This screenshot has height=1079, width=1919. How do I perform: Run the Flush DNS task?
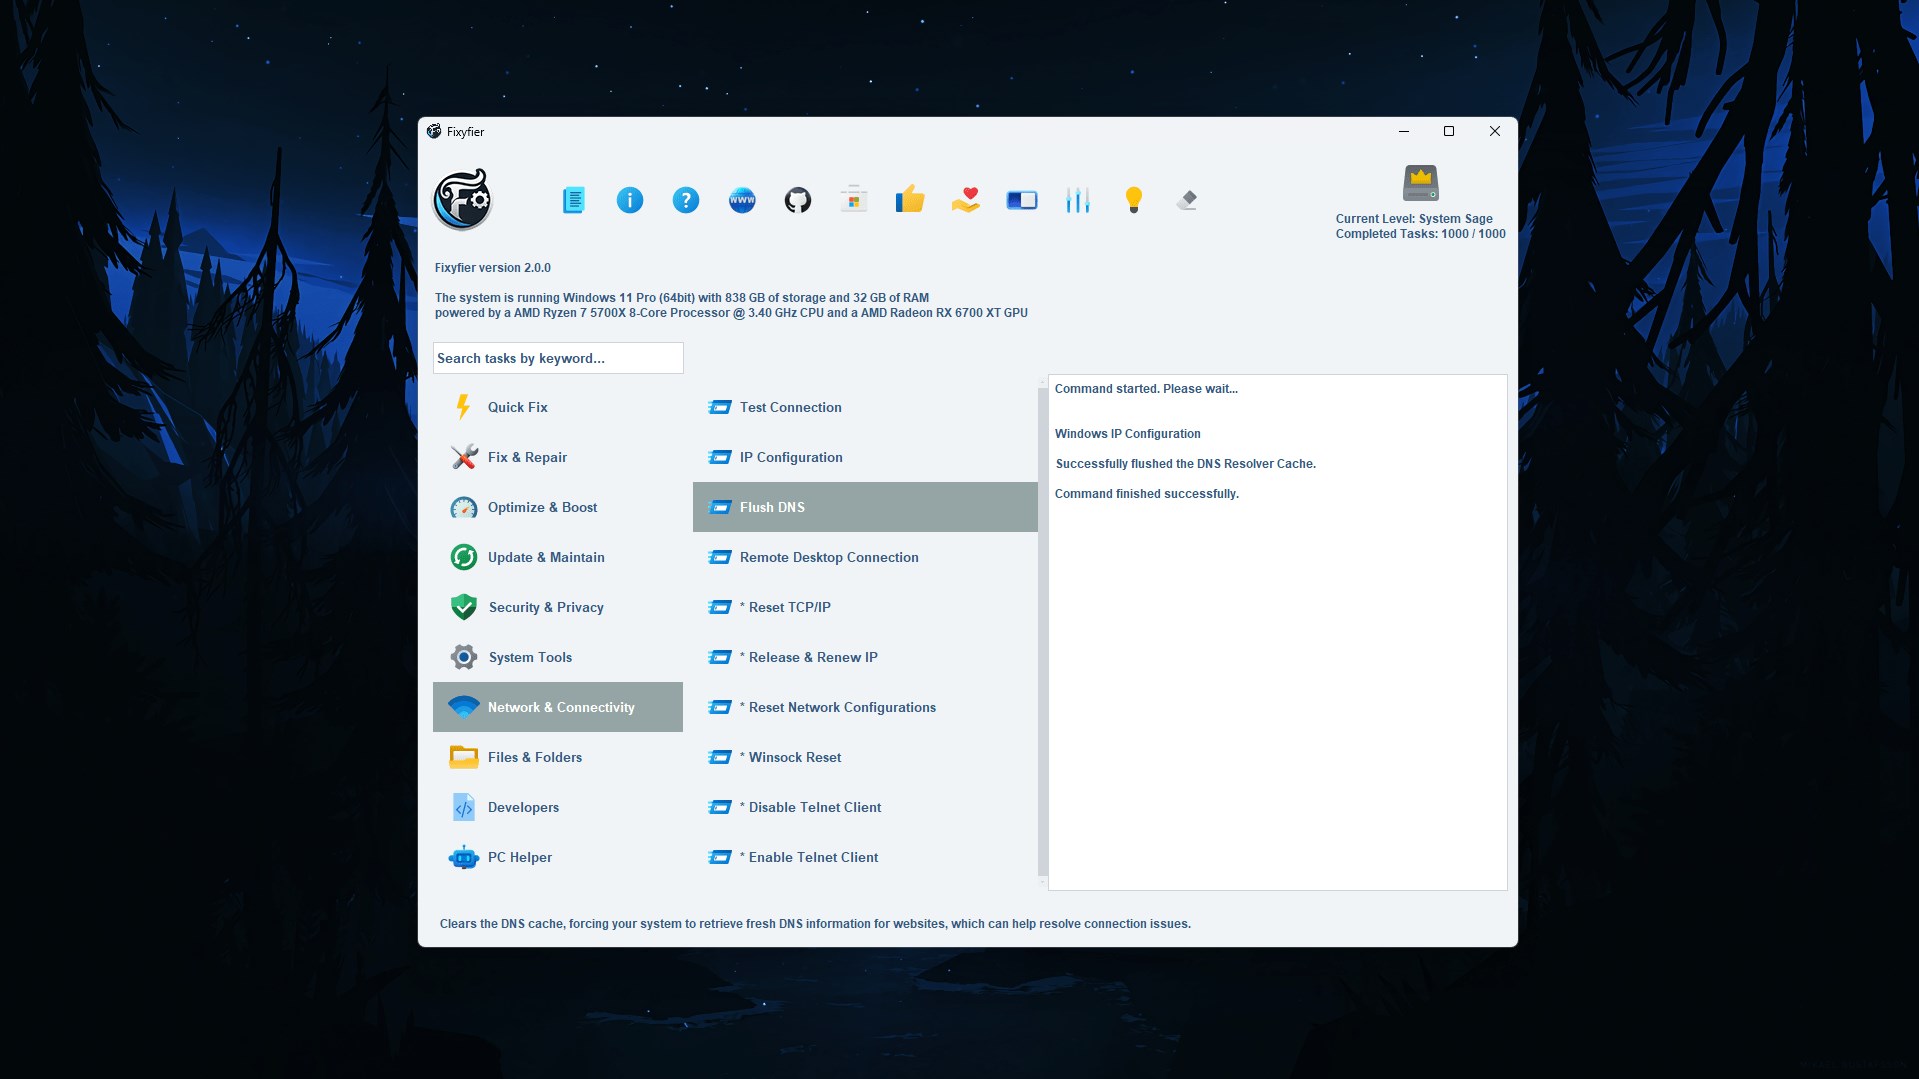pos(865,507)
